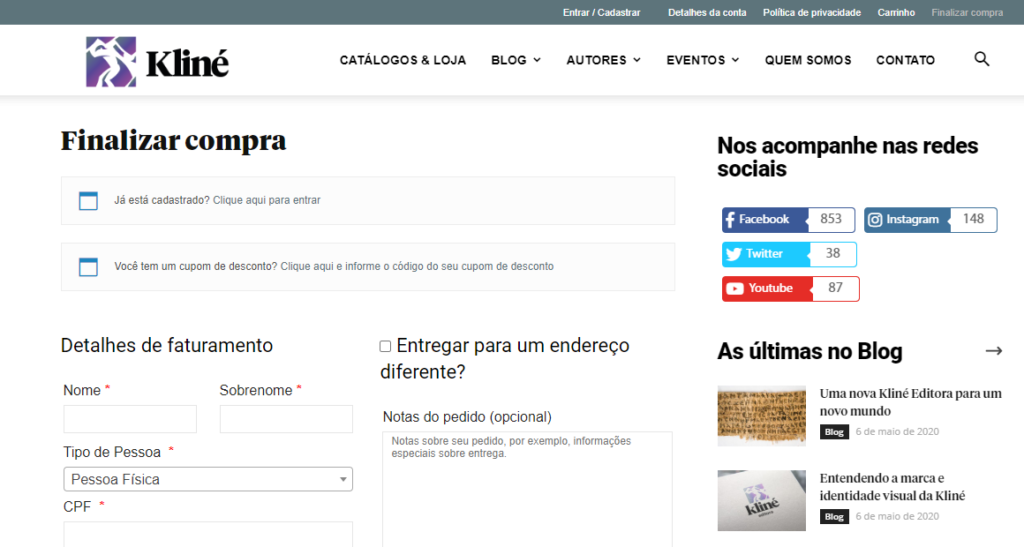Viewport: 1024px width, 547px height.
Task: Click the Kliné logo icon
Action: click(111, 61)
